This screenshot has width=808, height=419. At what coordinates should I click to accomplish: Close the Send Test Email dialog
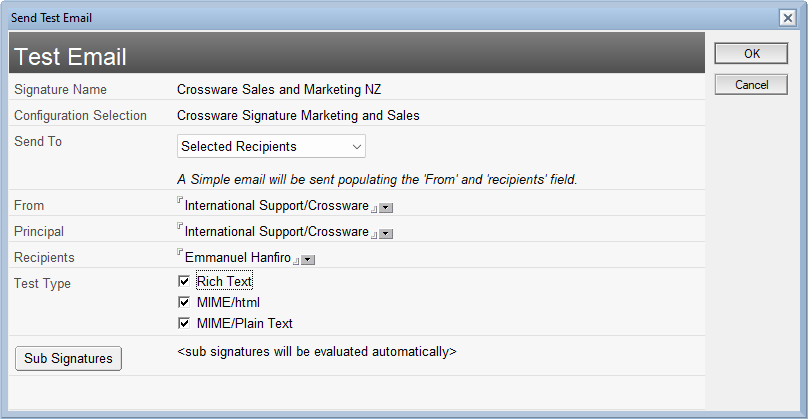(x=787, y=18)
